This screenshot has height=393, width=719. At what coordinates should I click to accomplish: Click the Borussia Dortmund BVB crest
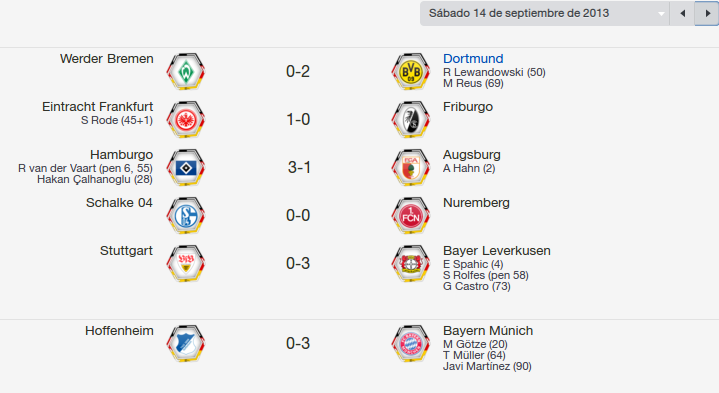(411, 72)
